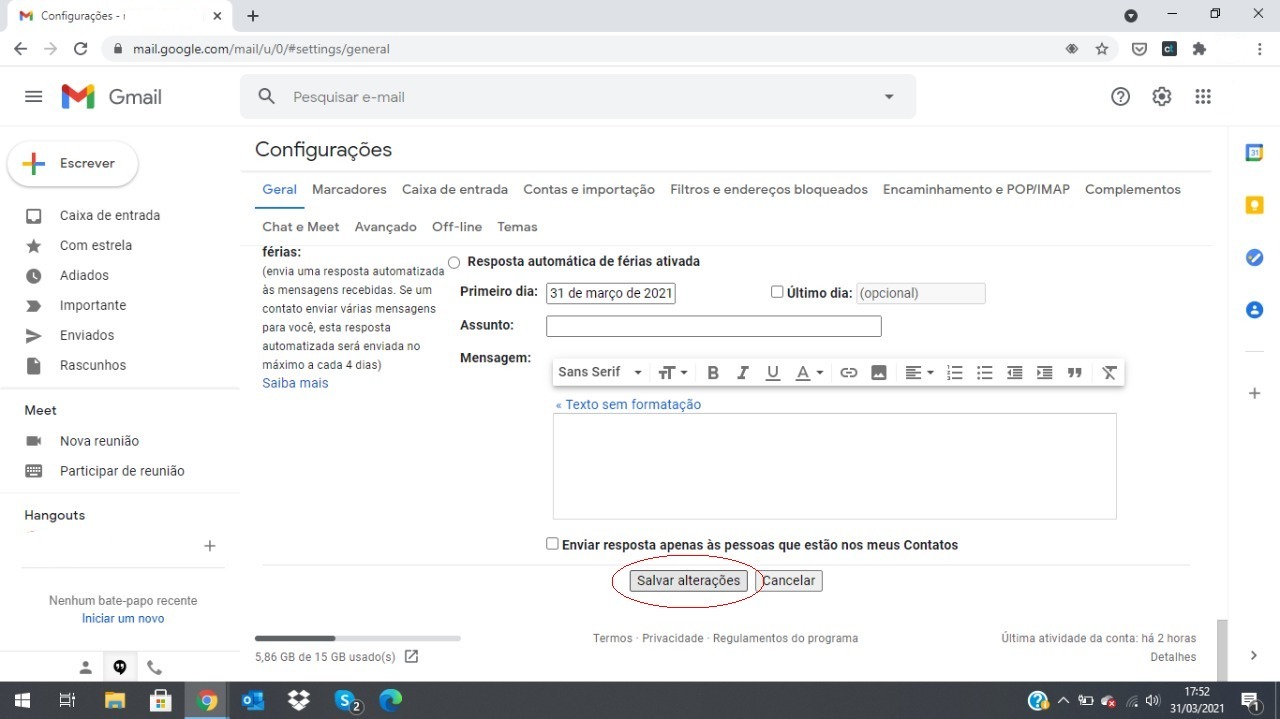The image size is (1280, 719).
Task: Apply numbered list formatting
Action: (955, 372)
